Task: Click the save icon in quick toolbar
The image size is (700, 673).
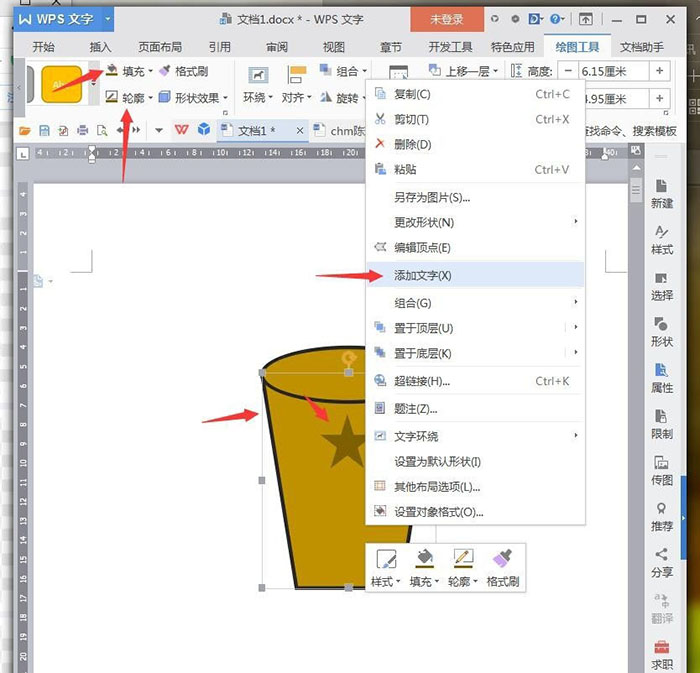Action: coord(44,130)
